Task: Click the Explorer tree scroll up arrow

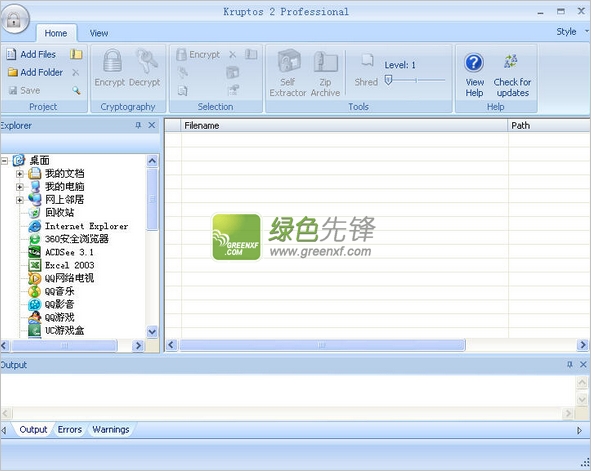Action: click(152, 161)
